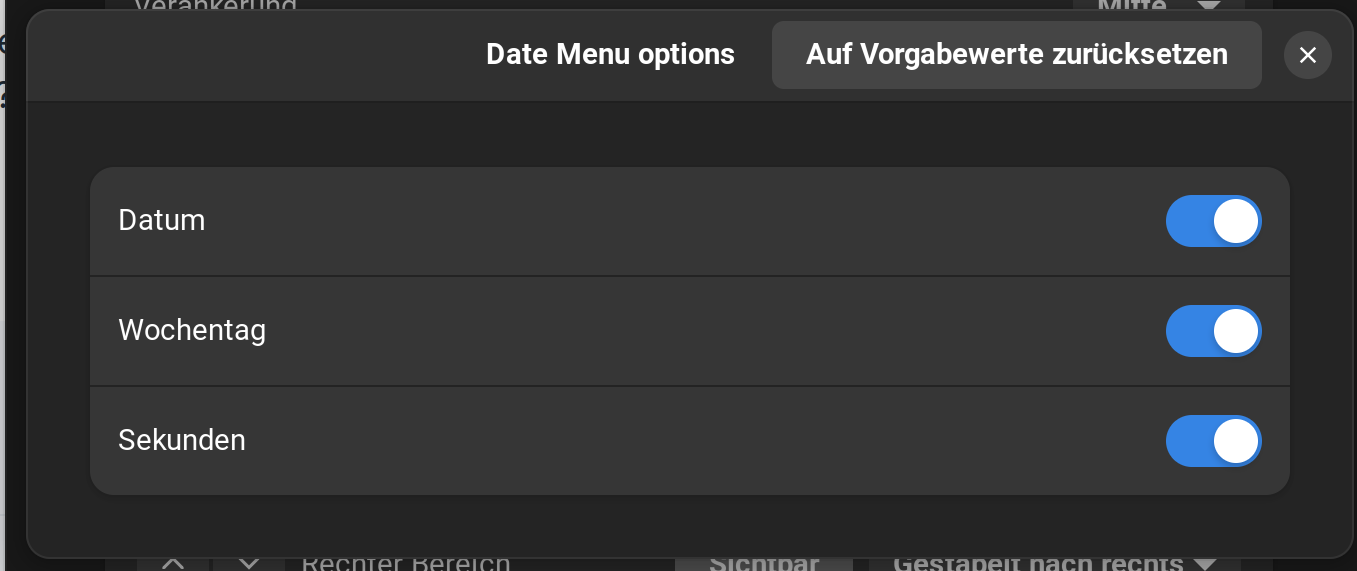
Task: Disable the Datum toggle switch
Action: click(x=1213, y=221)
